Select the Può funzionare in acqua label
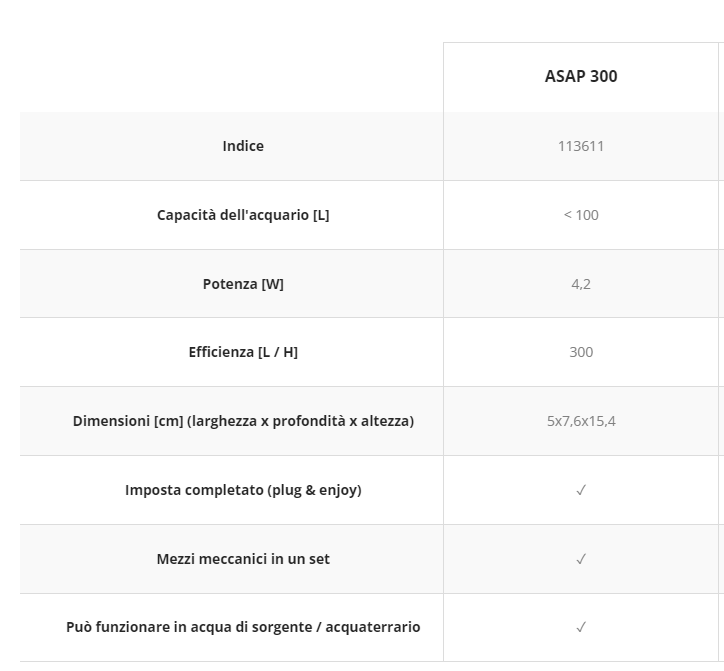 click(x=243, y=628)
